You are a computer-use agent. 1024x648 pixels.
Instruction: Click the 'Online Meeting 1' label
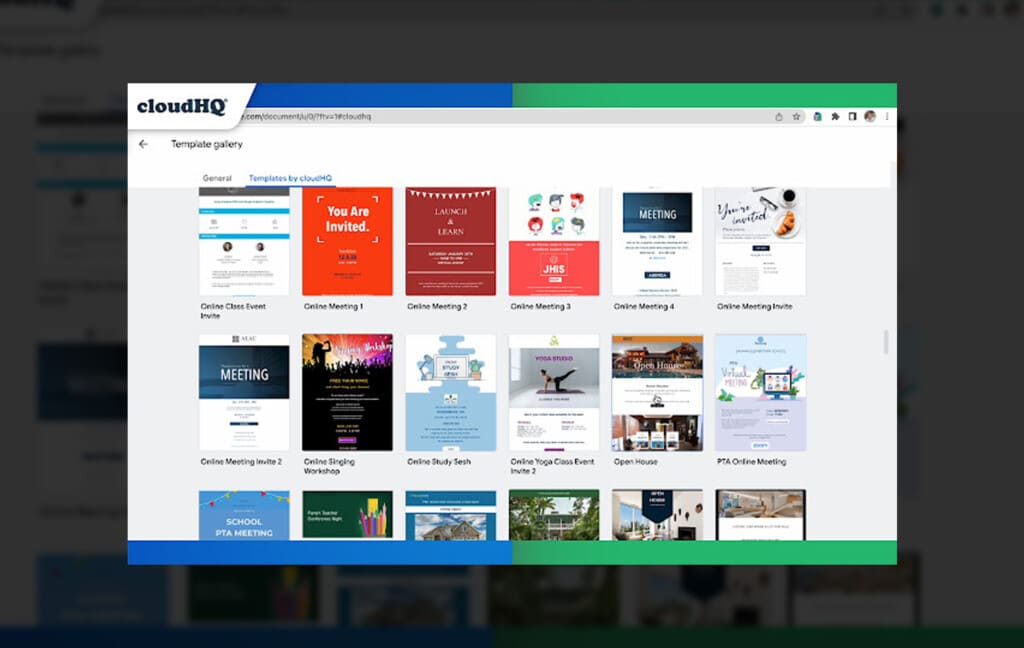coord(333,306)
